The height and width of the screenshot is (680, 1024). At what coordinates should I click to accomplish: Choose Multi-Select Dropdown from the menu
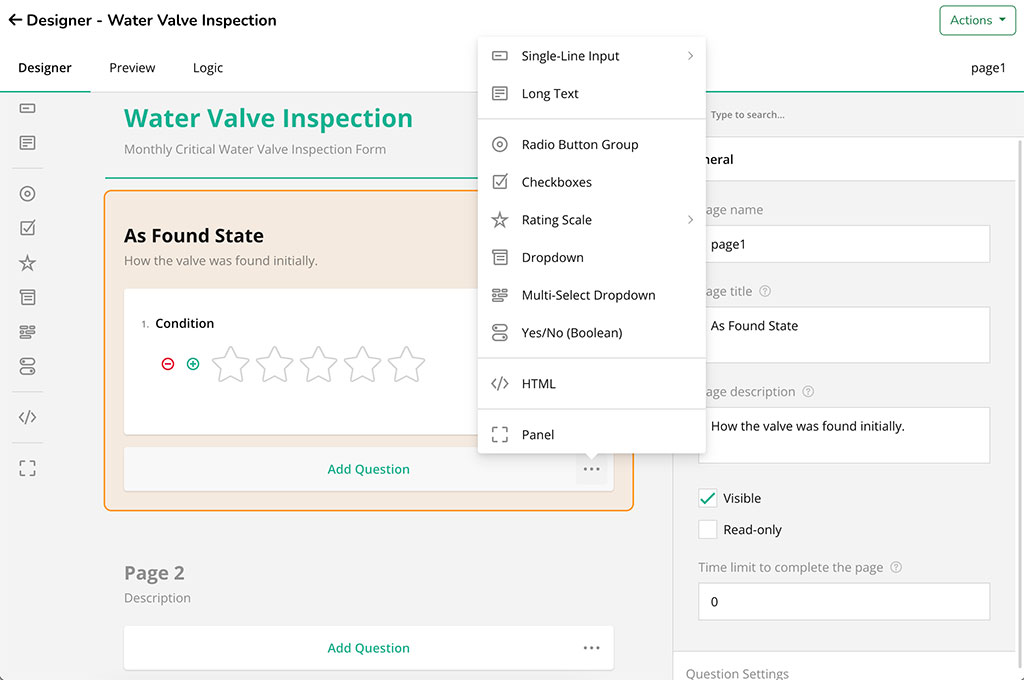588,295
